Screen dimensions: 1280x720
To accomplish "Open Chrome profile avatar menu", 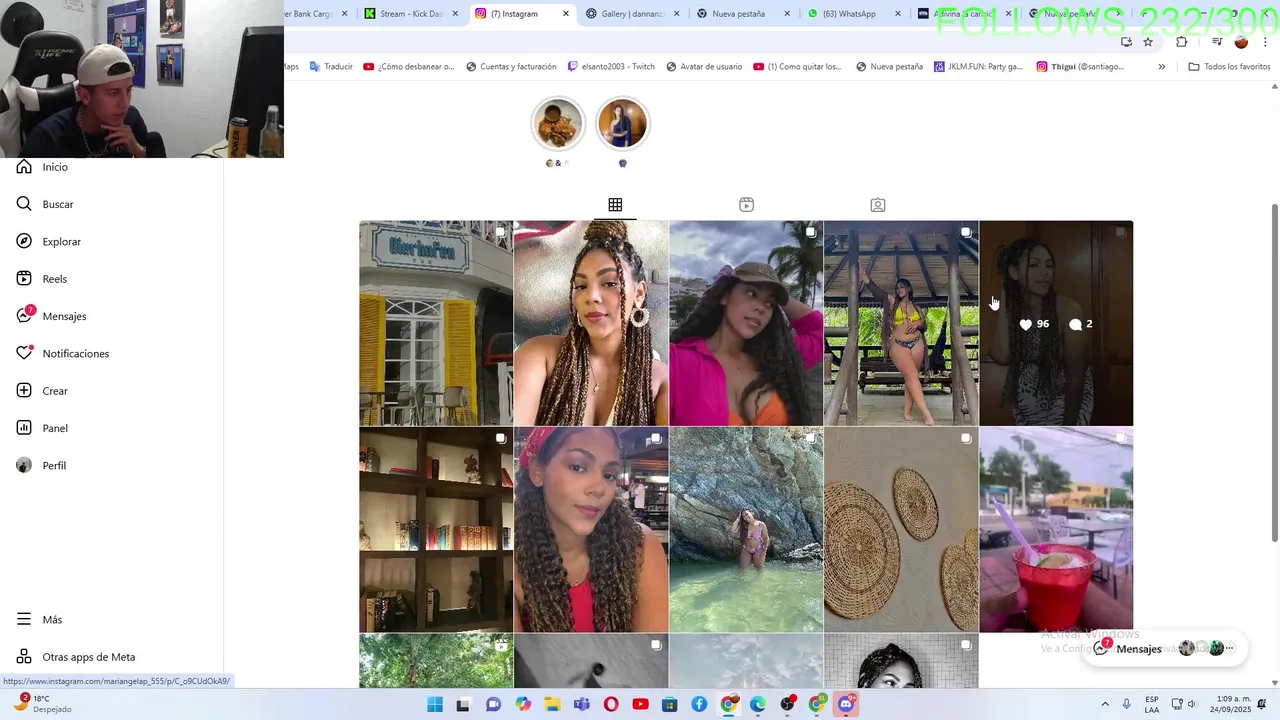I will [x=1241, y=42].
